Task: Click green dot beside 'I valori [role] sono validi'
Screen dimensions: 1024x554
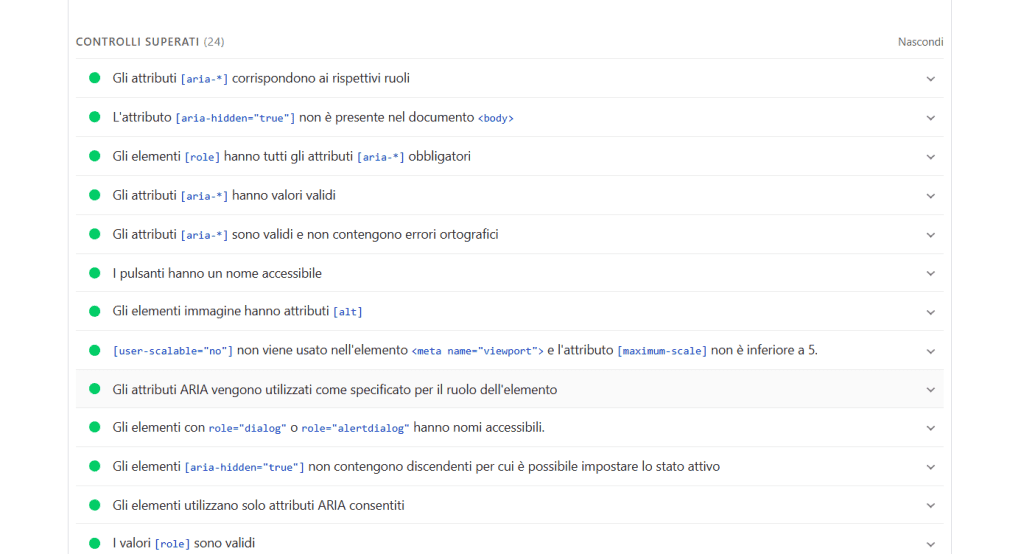Action: pos(95,543)
